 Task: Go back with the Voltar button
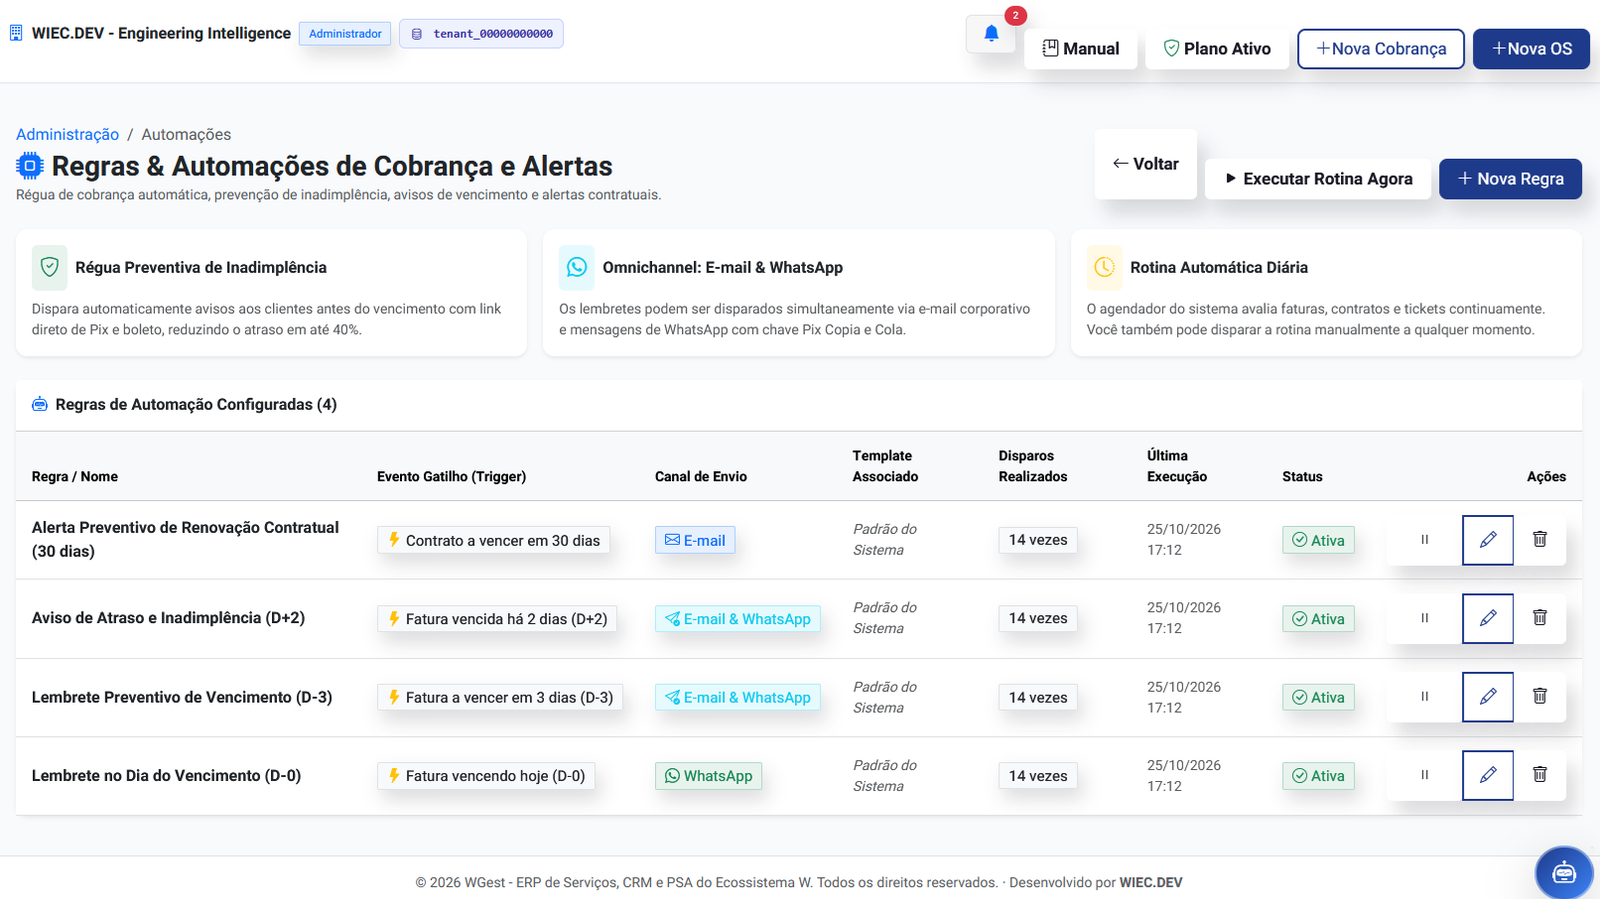[x=1146, y=164]
